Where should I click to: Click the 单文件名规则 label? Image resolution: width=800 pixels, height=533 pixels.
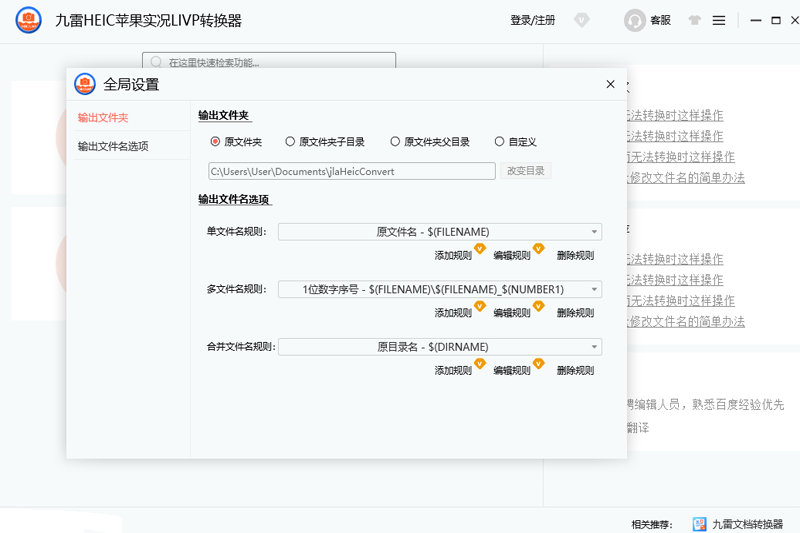[237, 232]
